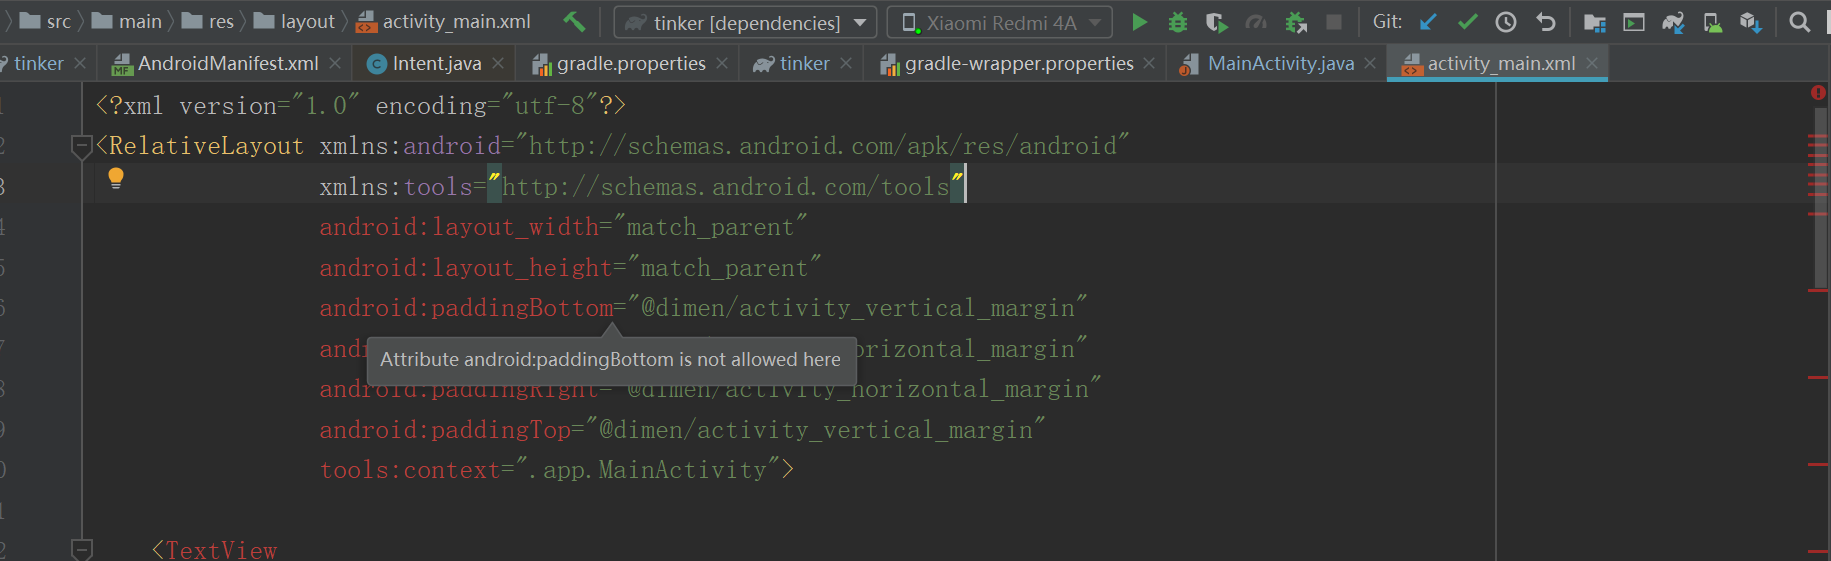
Task: Click the RelativeLayout tag name
Action: pyautogui.click(x=206, y=146)
